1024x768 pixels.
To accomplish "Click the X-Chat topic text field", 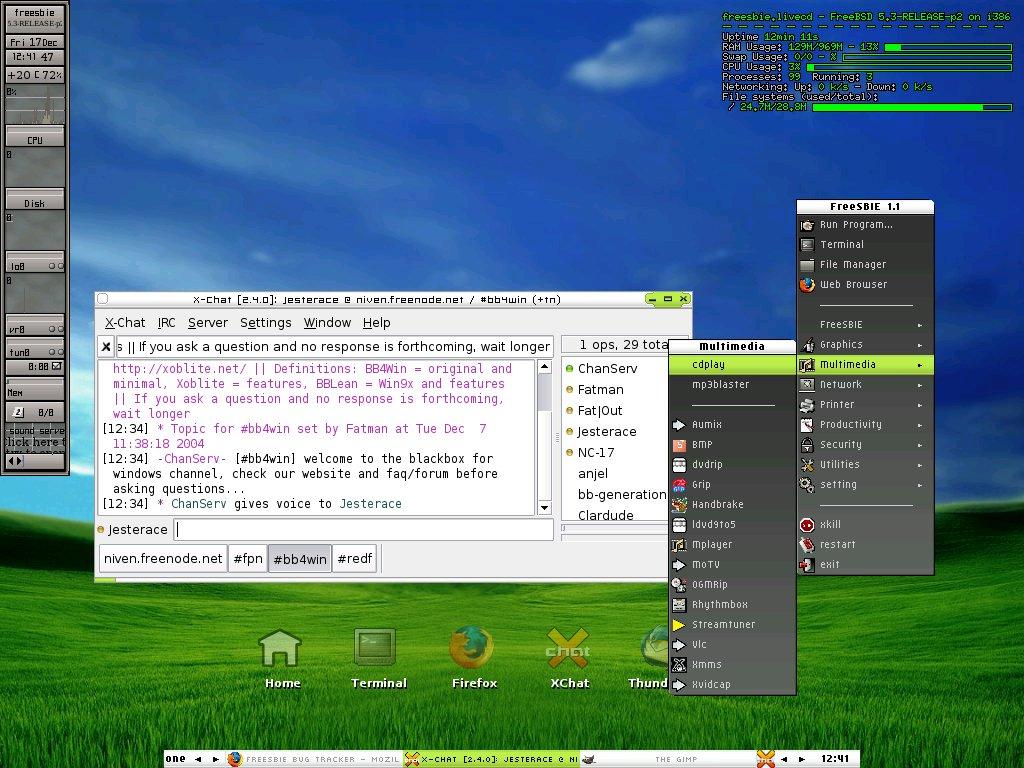I will [335, 347].
